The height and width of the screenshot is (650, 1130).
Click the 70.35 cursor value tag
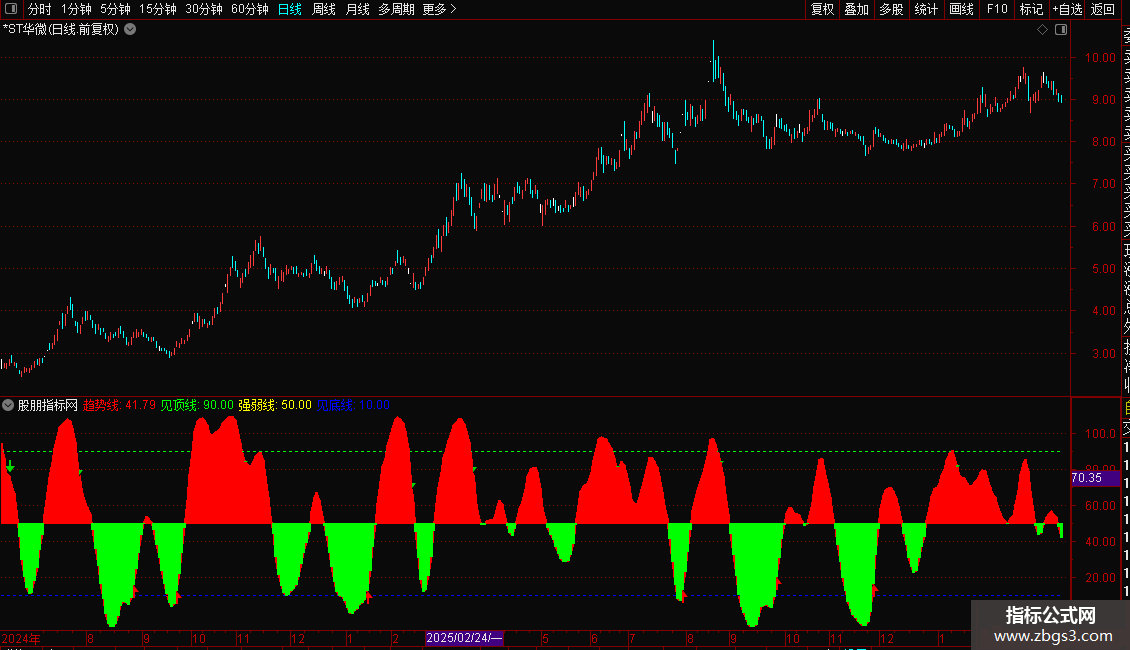click(1095, 478)
